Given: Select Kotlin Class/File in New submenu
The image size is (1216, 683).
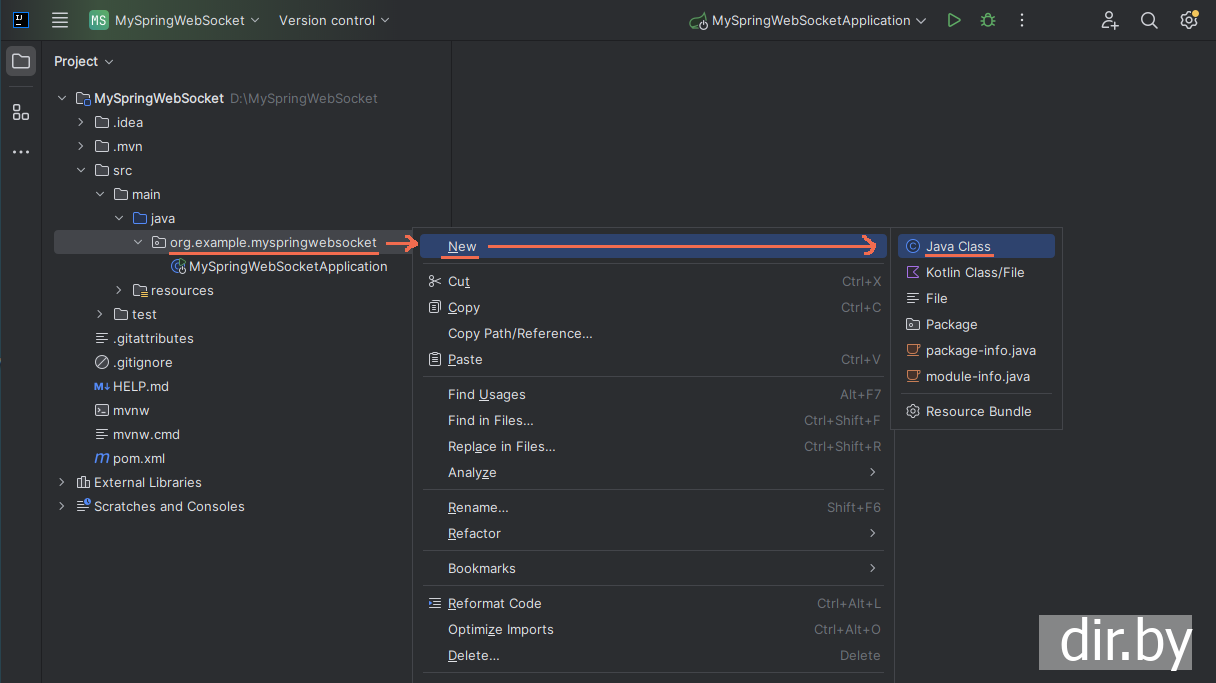Looking at the screenshot, I should coord(976,272).
